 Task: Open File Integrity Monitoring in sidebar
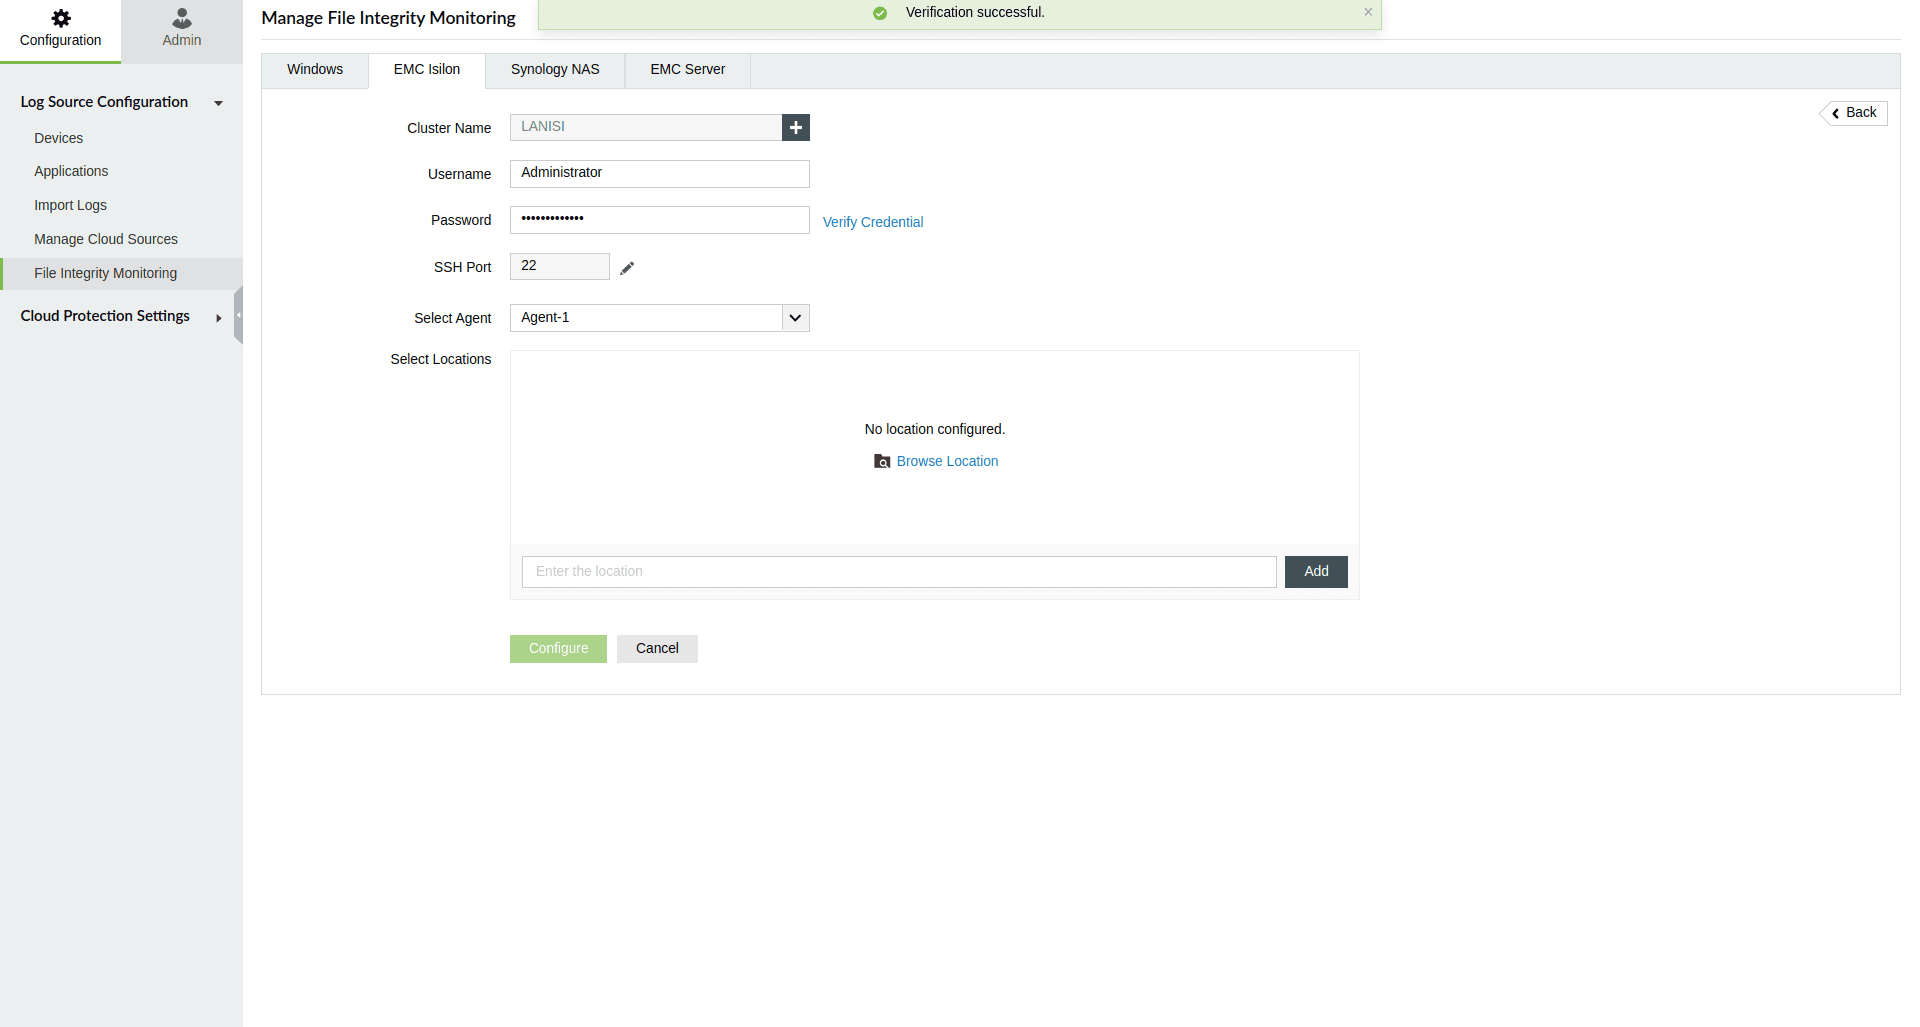click(x=105, y=272)
